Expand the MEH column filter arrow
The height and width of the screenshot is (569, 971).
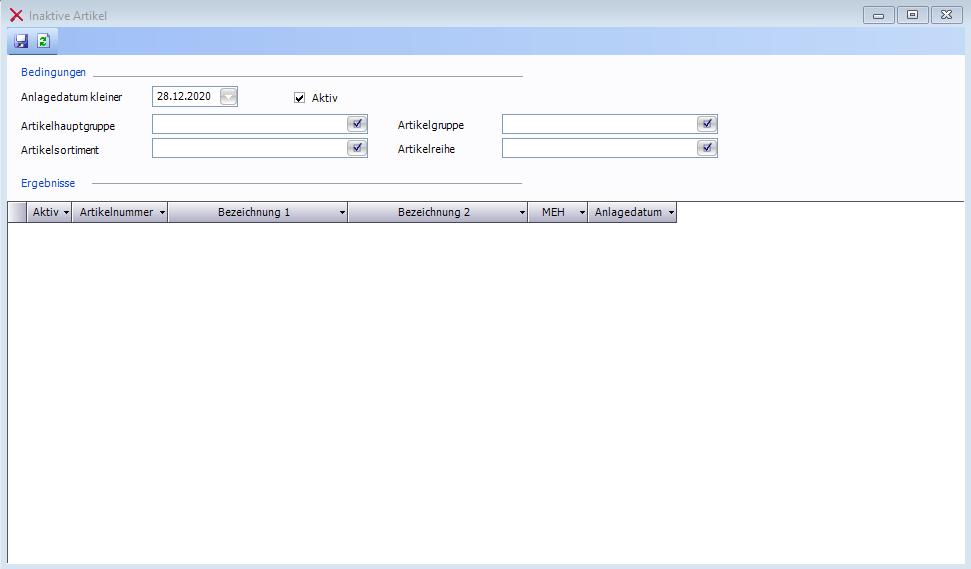tap(582, 213)
